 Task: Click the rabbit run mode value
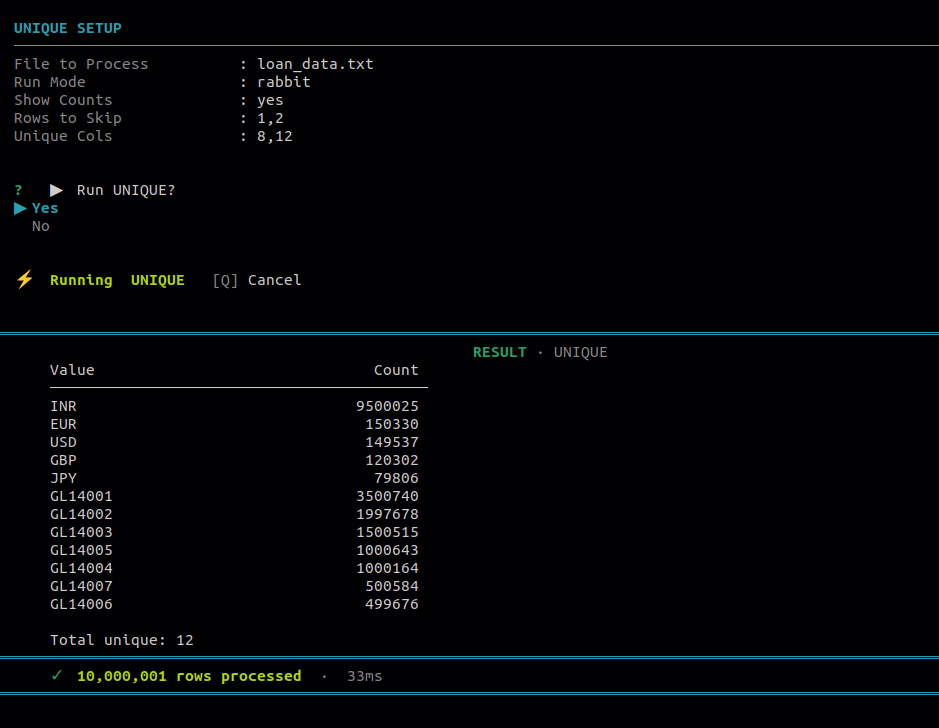[284, 82]
